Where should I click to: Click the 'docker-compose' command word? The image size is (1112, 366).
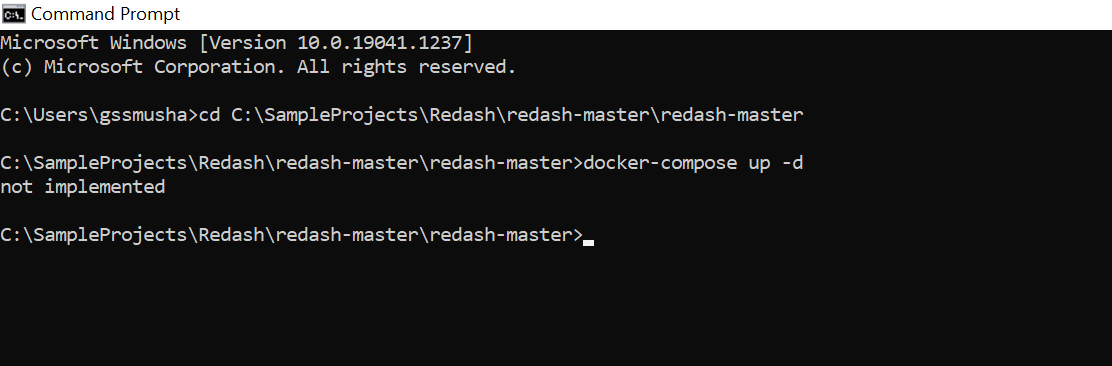pyautogui.click(x=660, y=163)
